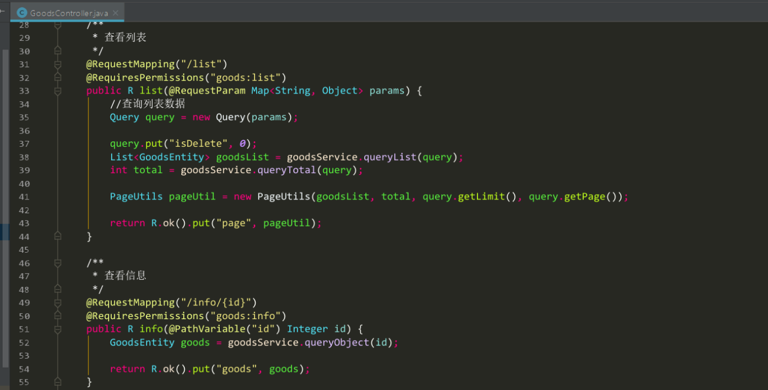The width and height of the screenshot is (768, 390).
Task: Click the Object type parameter
Action: pos(339,91)
